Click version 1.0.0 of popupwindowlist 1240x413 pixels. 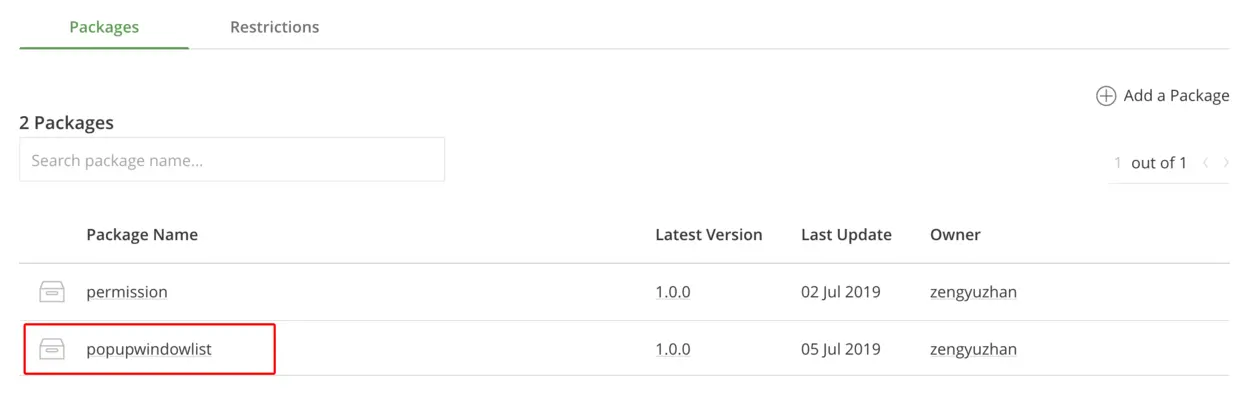point(673,349)
